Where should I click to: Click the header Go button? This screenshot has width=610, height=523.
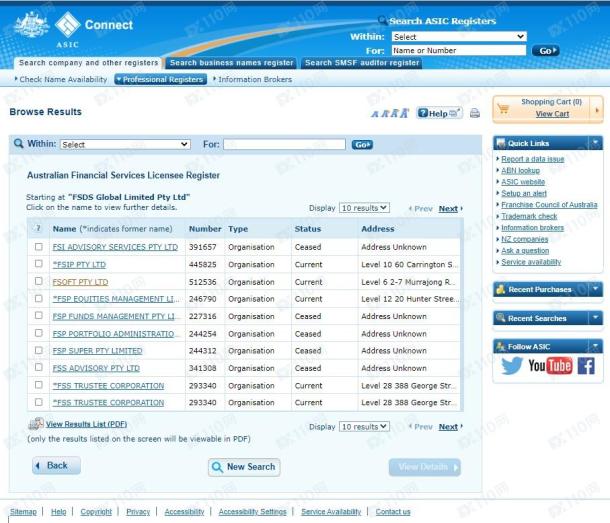tap(545, 51)
